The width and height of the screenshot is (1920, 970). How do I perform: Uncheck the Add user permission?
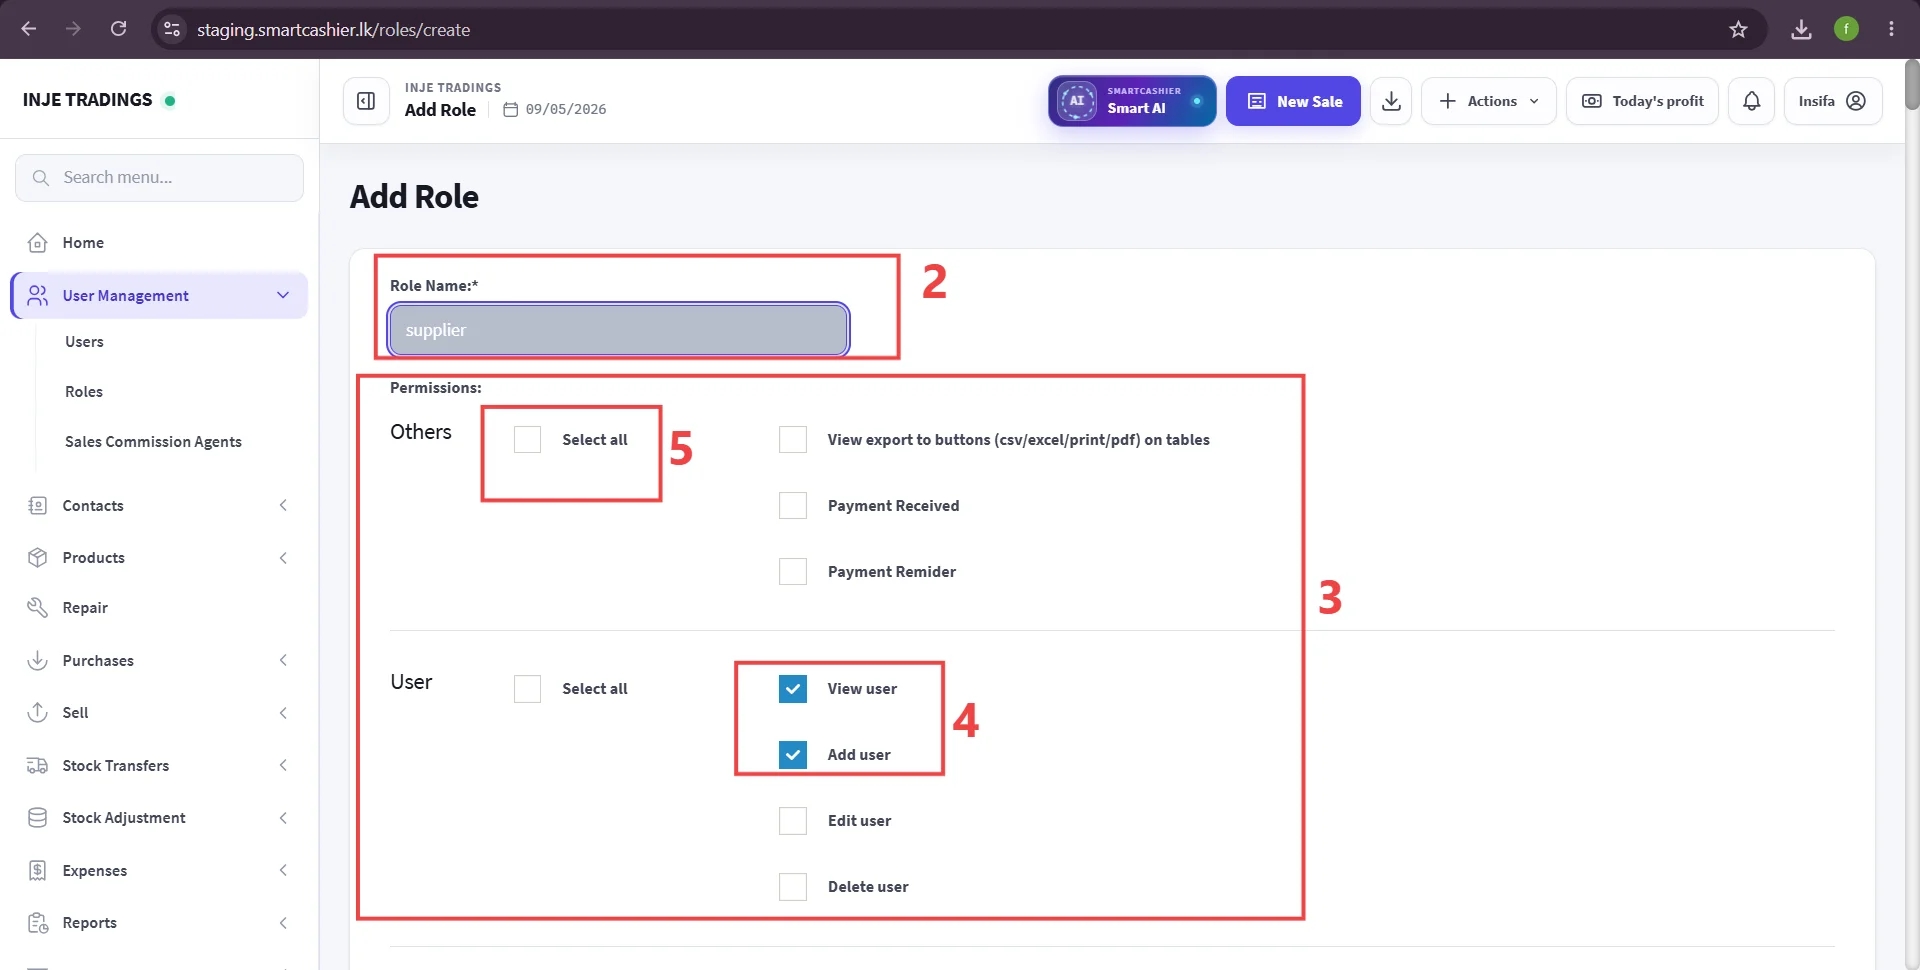pos(793,755)
